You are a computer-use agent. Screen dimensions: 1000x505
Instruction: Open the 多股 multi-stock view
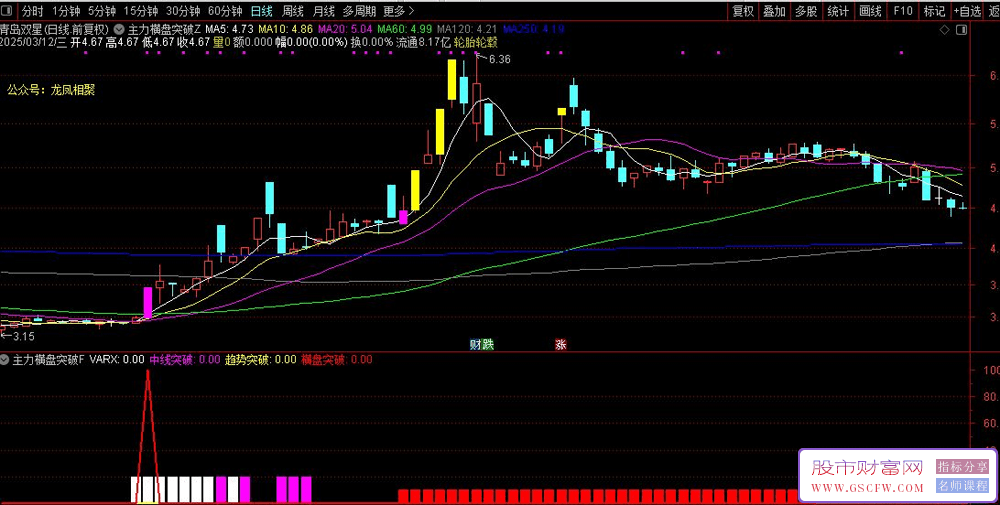(x=806, y=11)
